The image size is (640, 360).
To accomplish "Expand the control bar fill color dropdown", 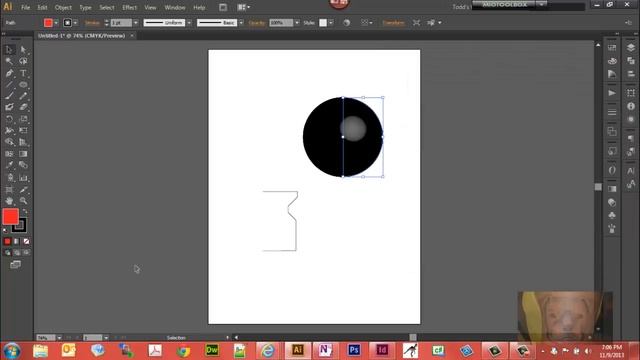I will [x=56, y=23].
